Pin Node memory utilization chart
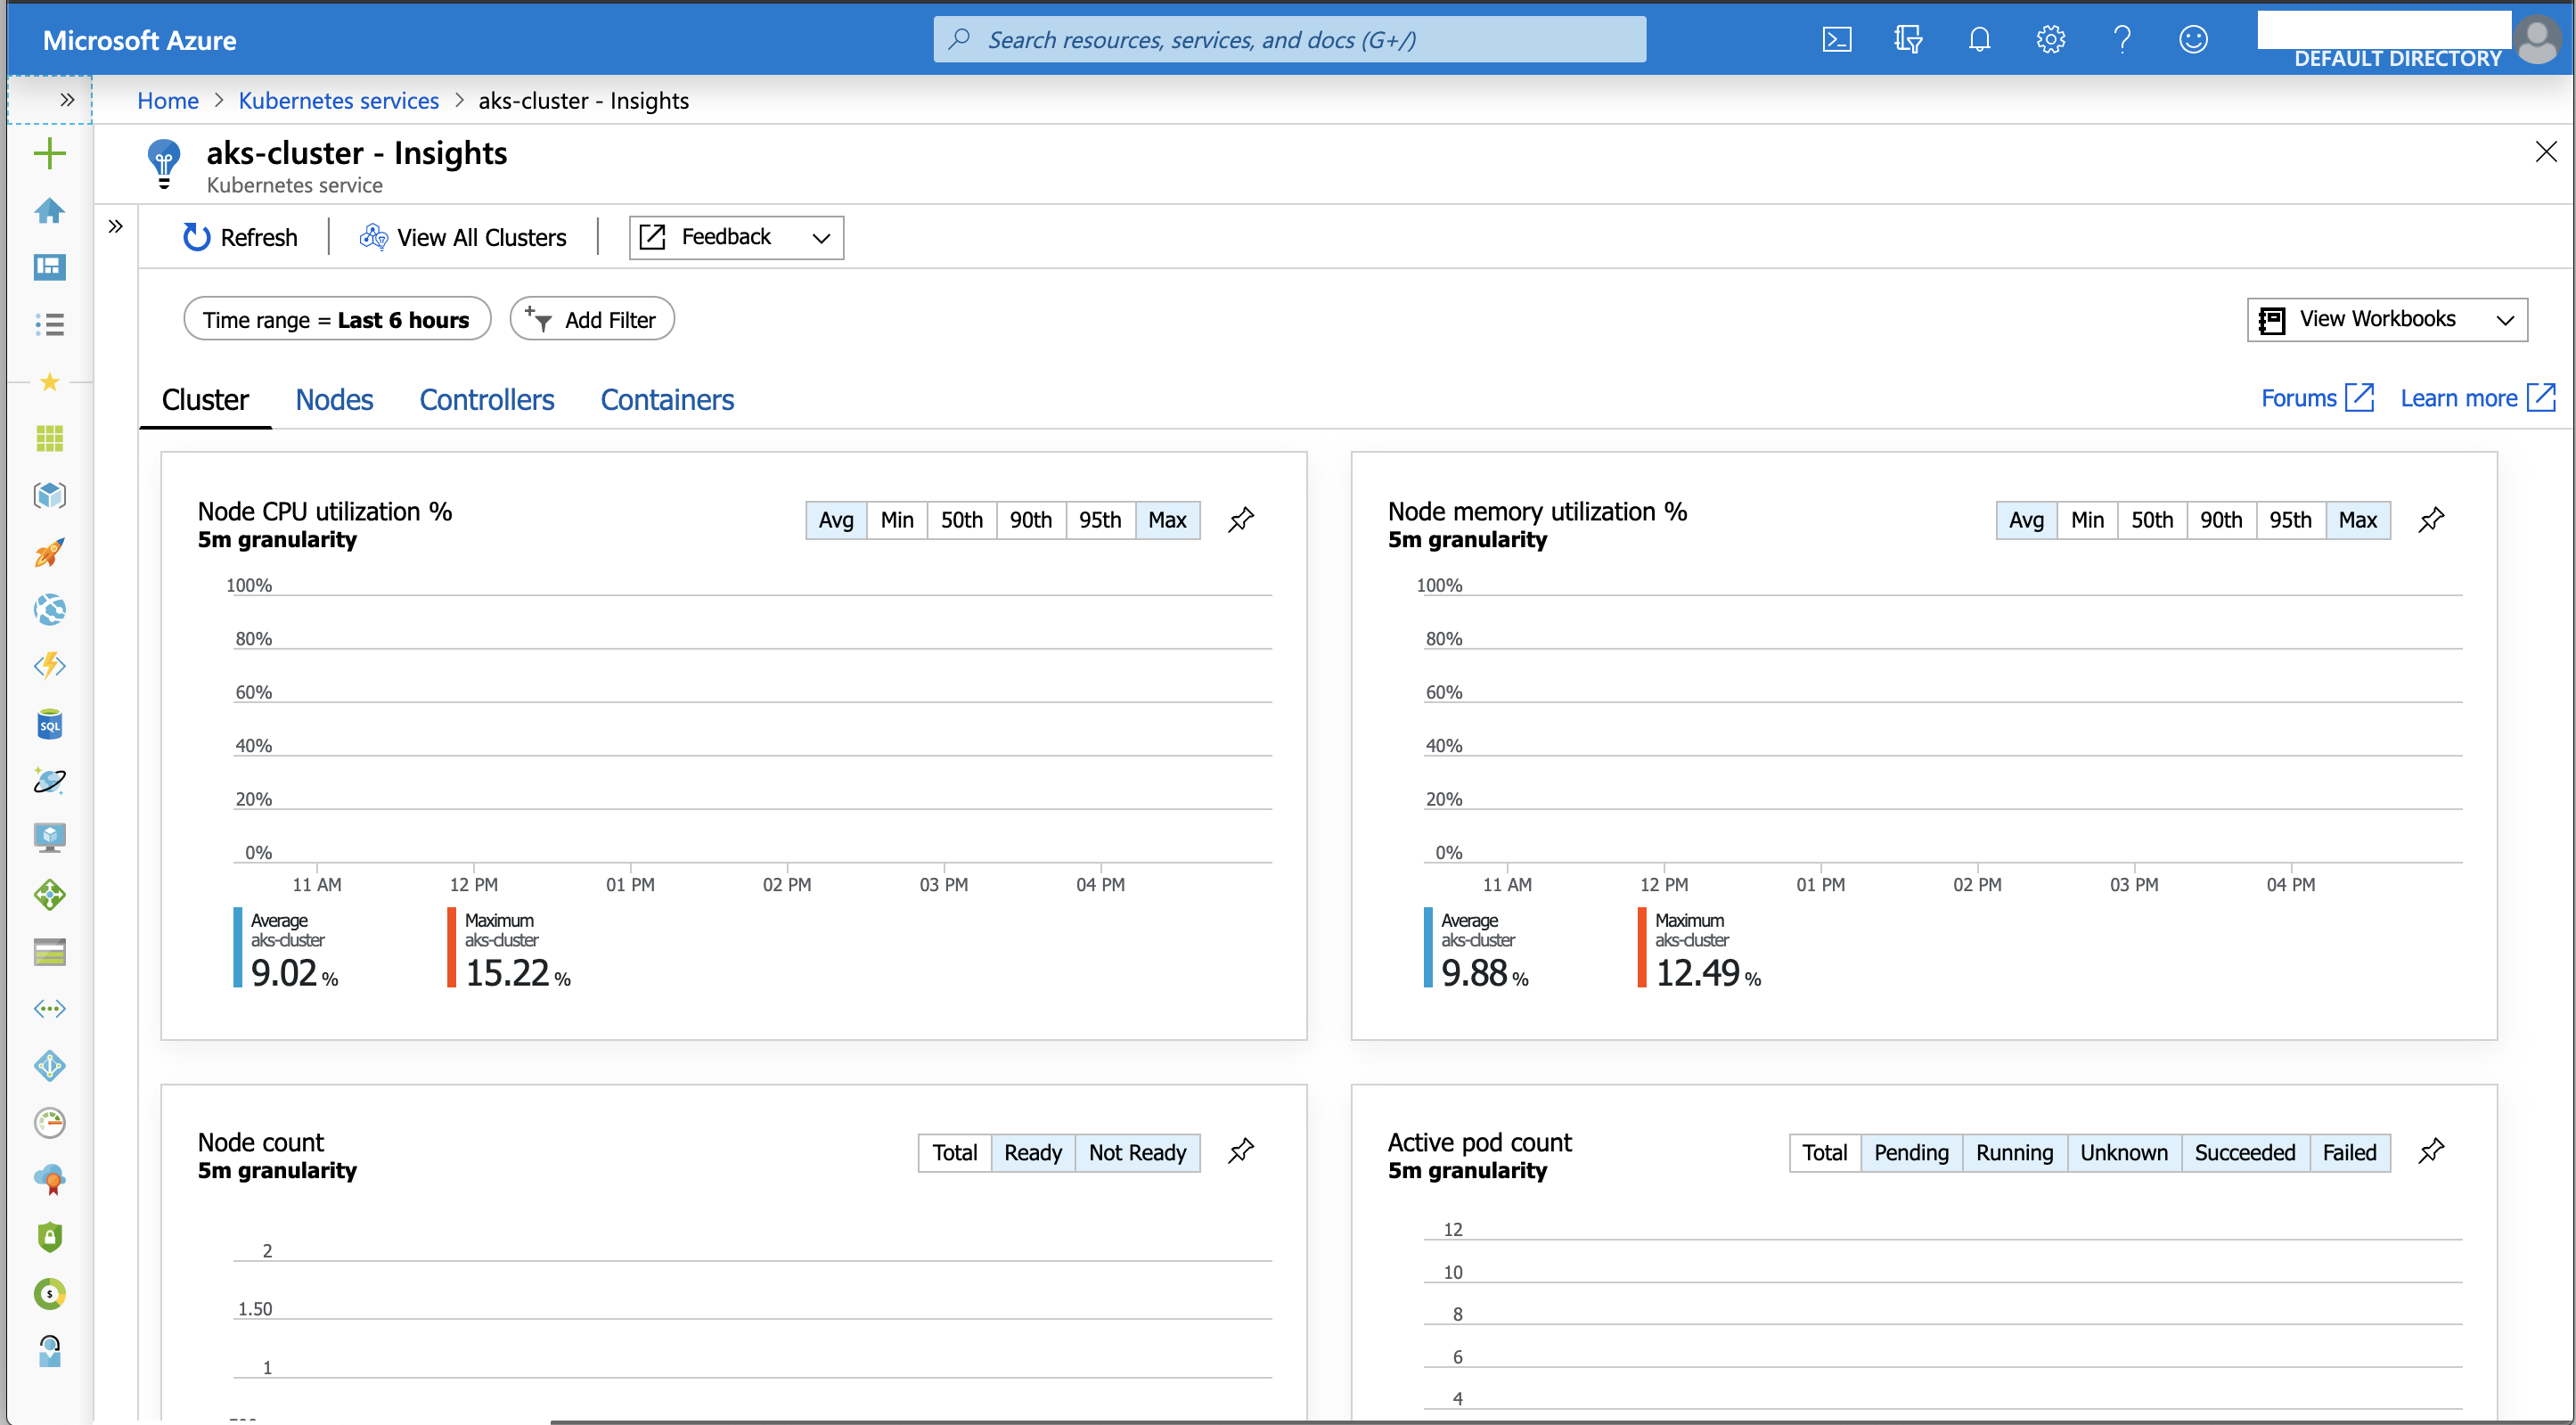The height and width of the screenshot is (1425, 2576). (2431, 520)
